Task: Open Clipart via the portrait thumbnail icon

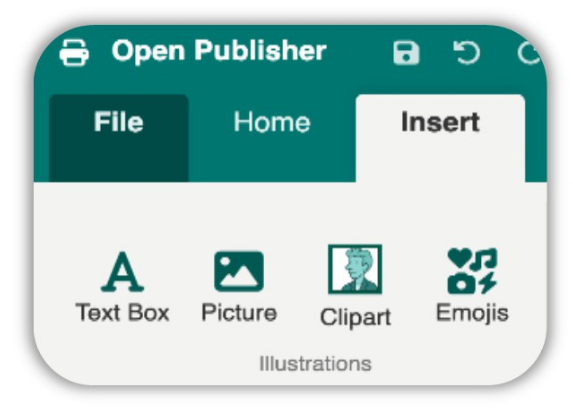Action: click(355, 269)
